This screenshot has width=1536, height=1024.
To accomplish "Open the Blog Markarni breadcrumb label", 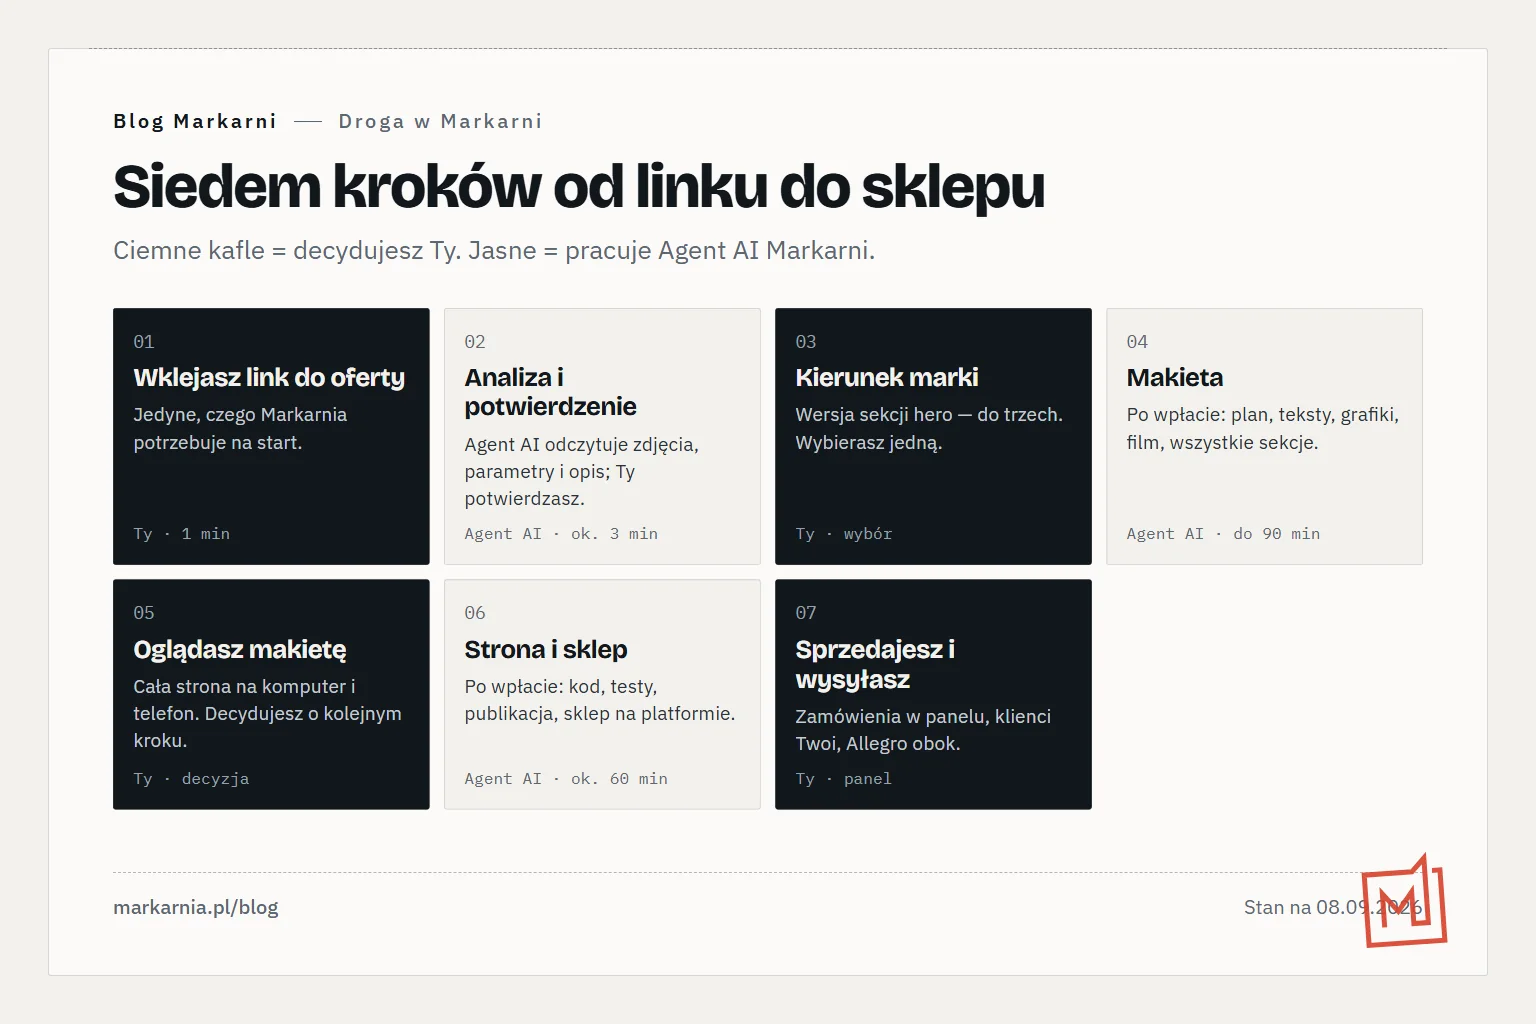I will pos(195,121).
